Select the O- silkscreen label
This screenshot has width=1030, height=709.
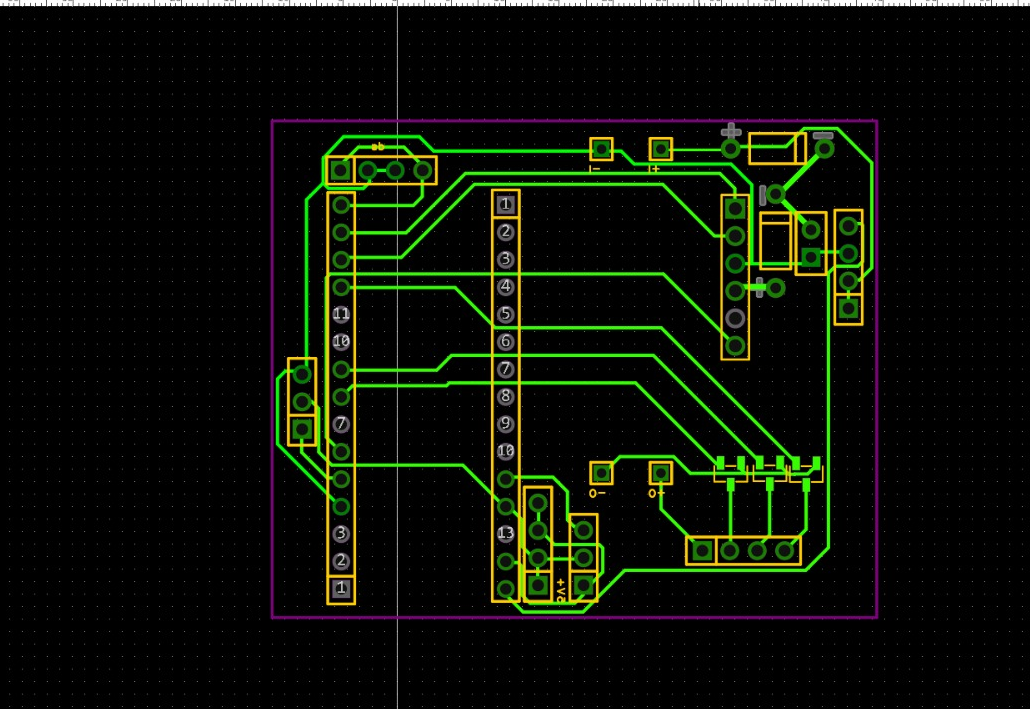click(597, 493)
